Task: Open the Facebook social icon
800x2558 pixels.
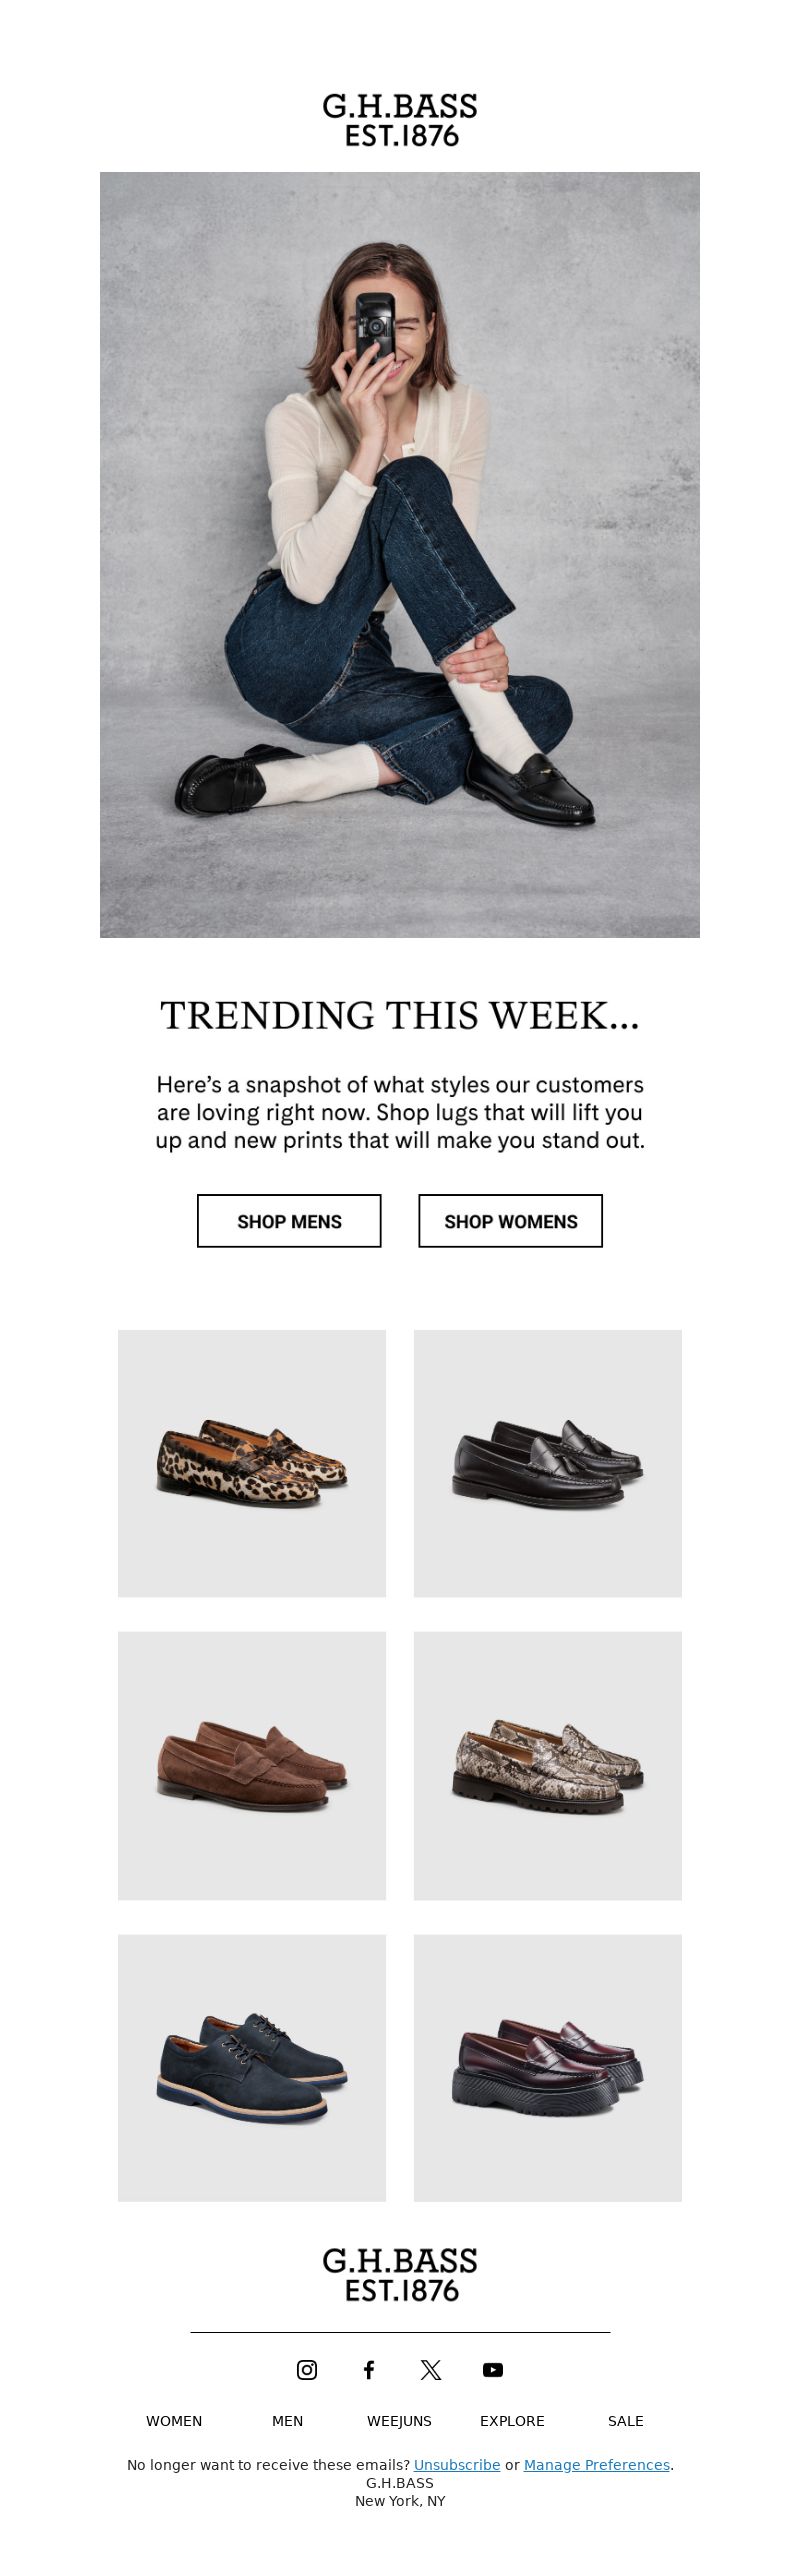Action: [x=369, y=2369]
